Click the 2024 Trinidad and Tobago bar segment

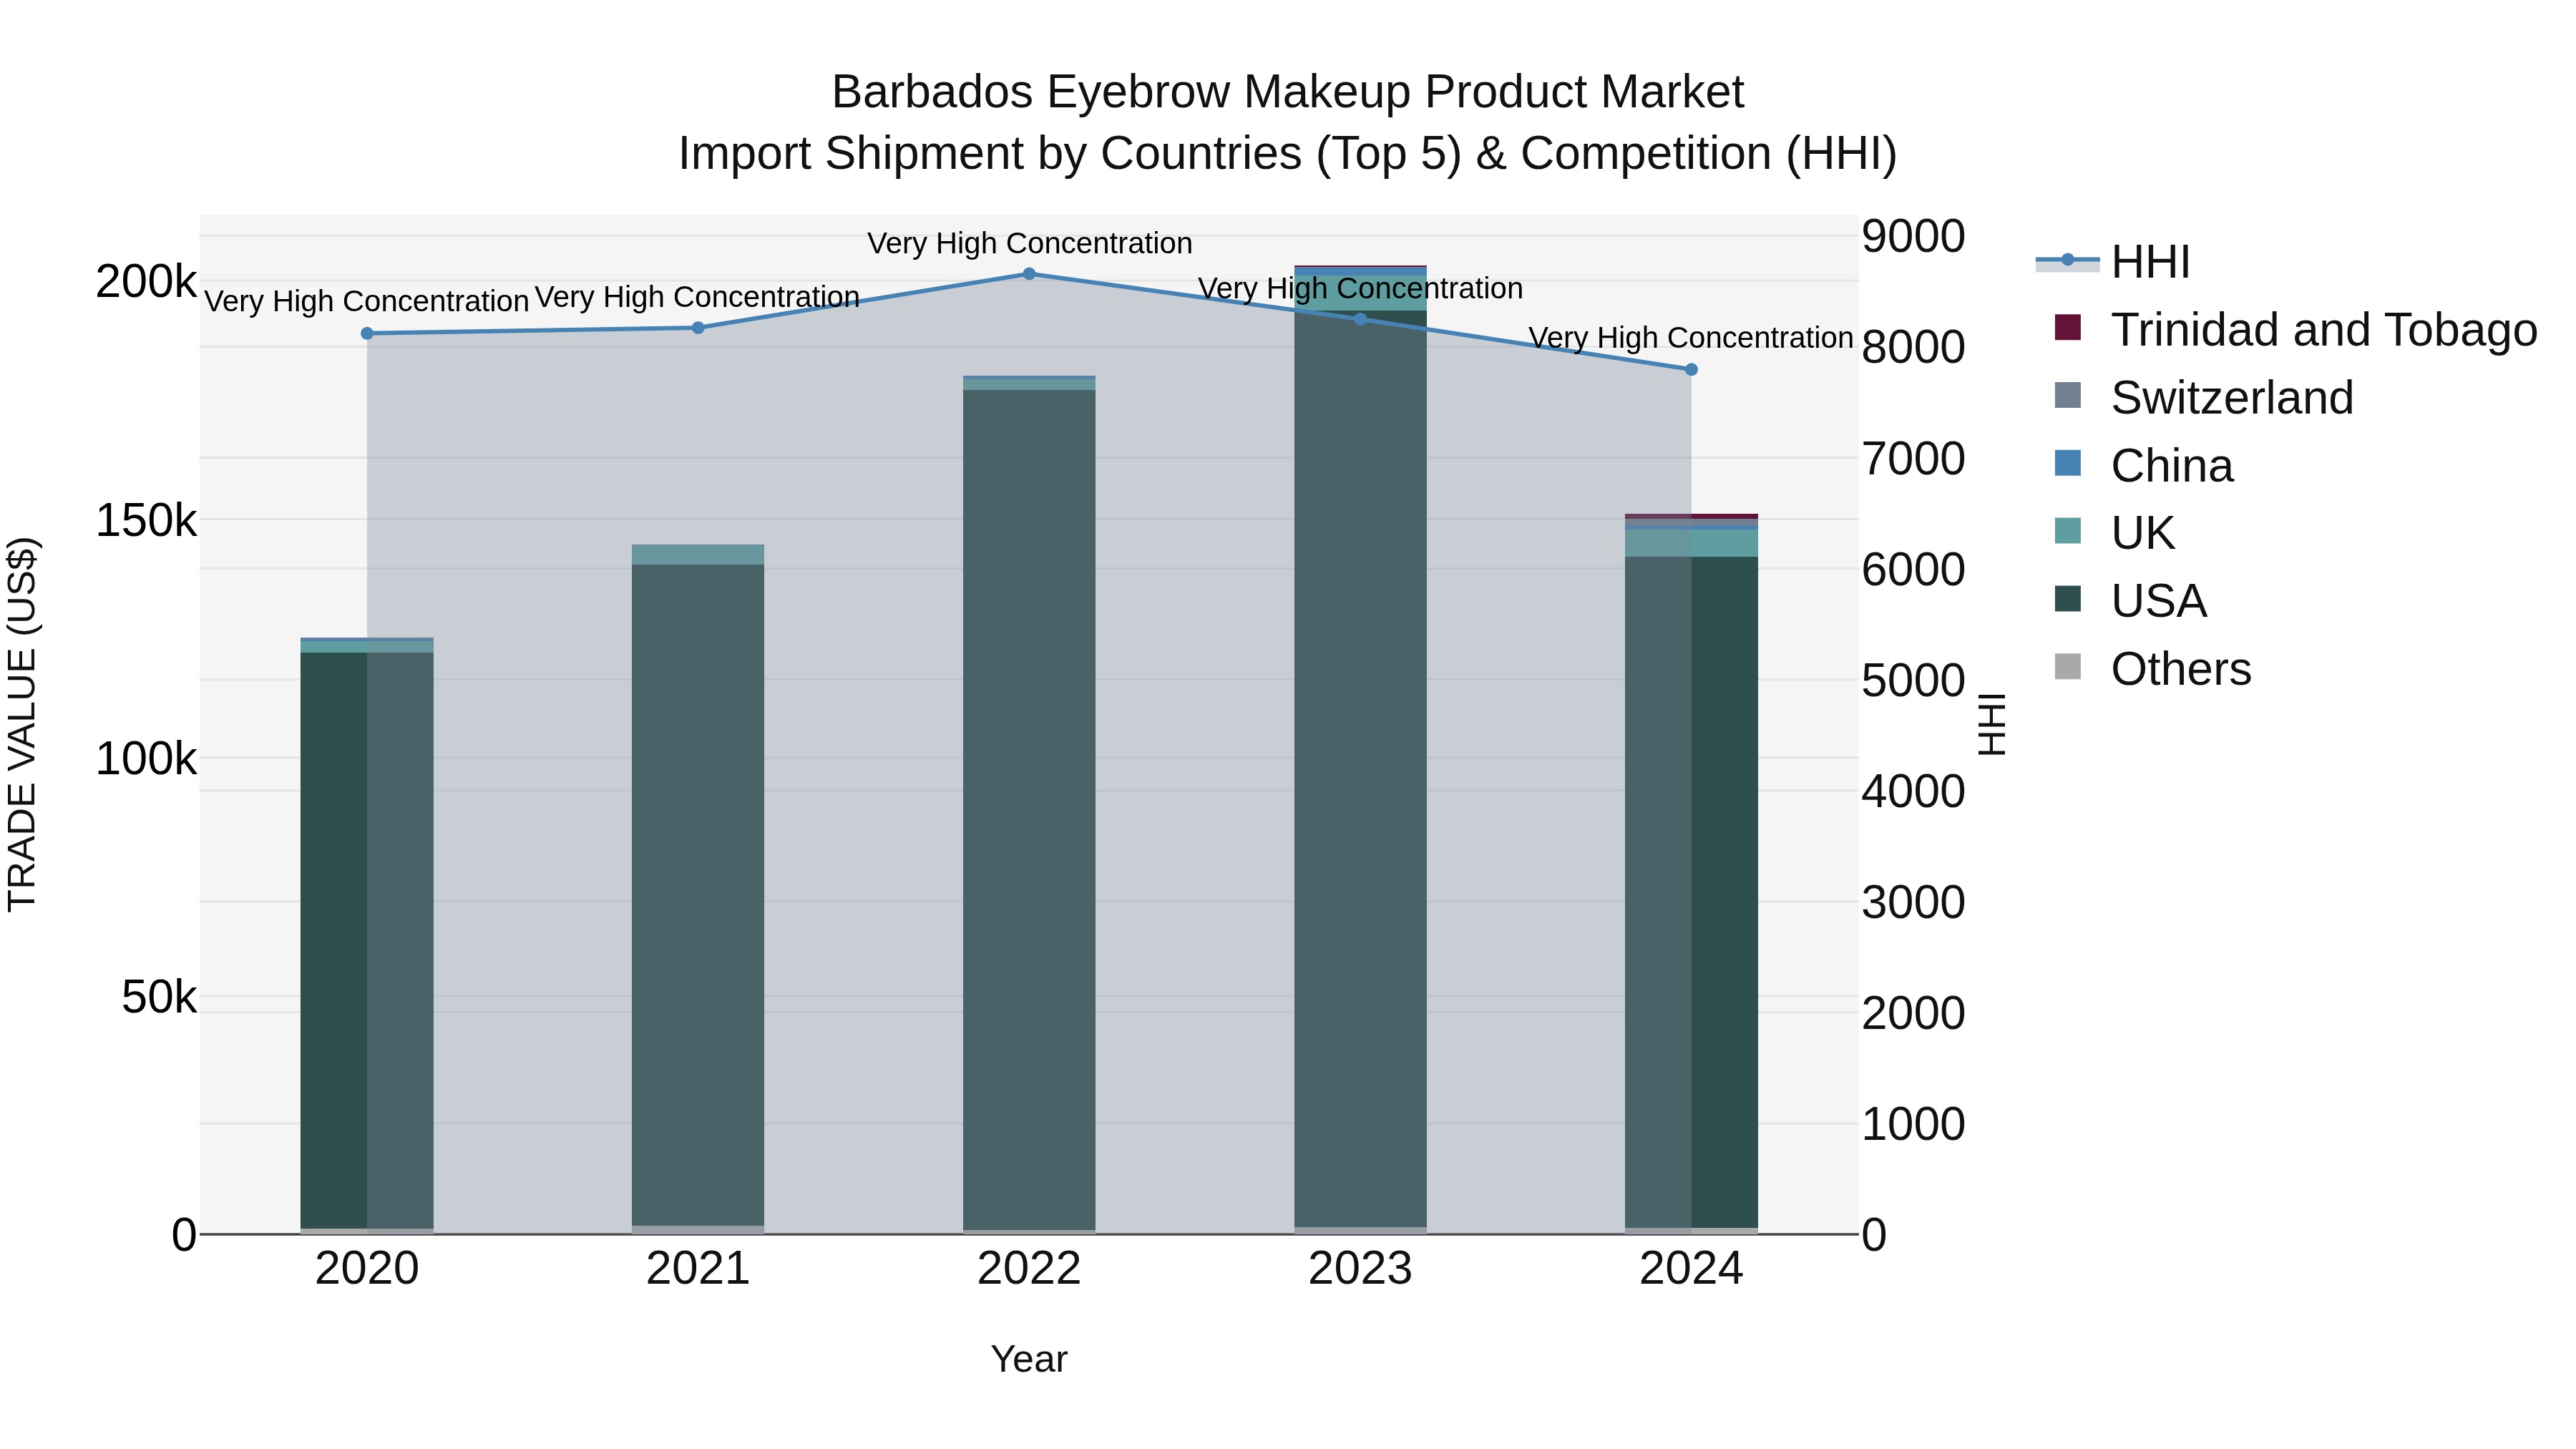(1691, 516)
